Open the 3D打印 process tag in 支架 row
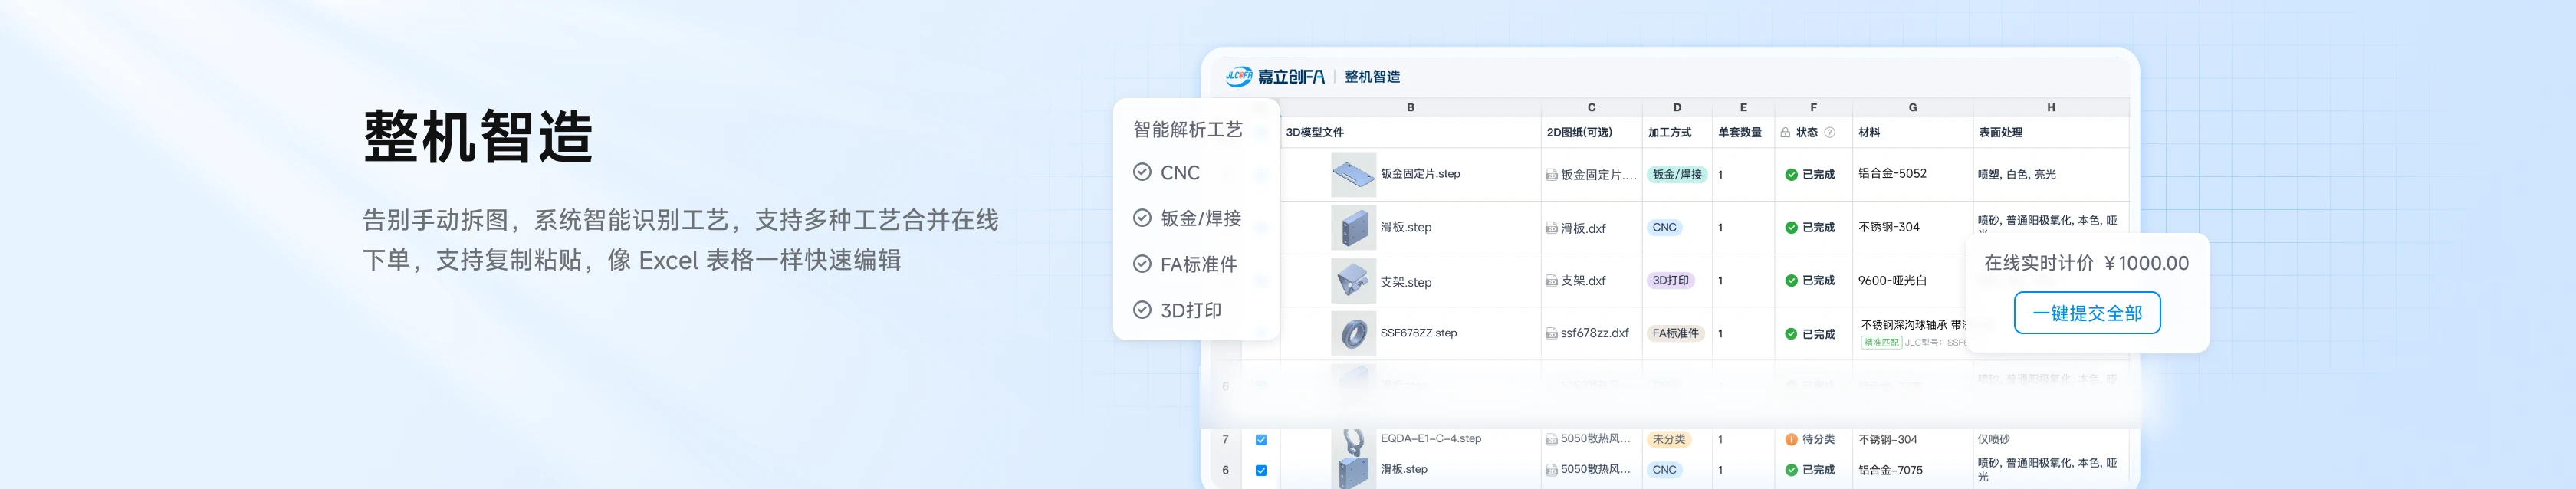The height and width of the screenshot is (489, 2576). click(1670, 280)
